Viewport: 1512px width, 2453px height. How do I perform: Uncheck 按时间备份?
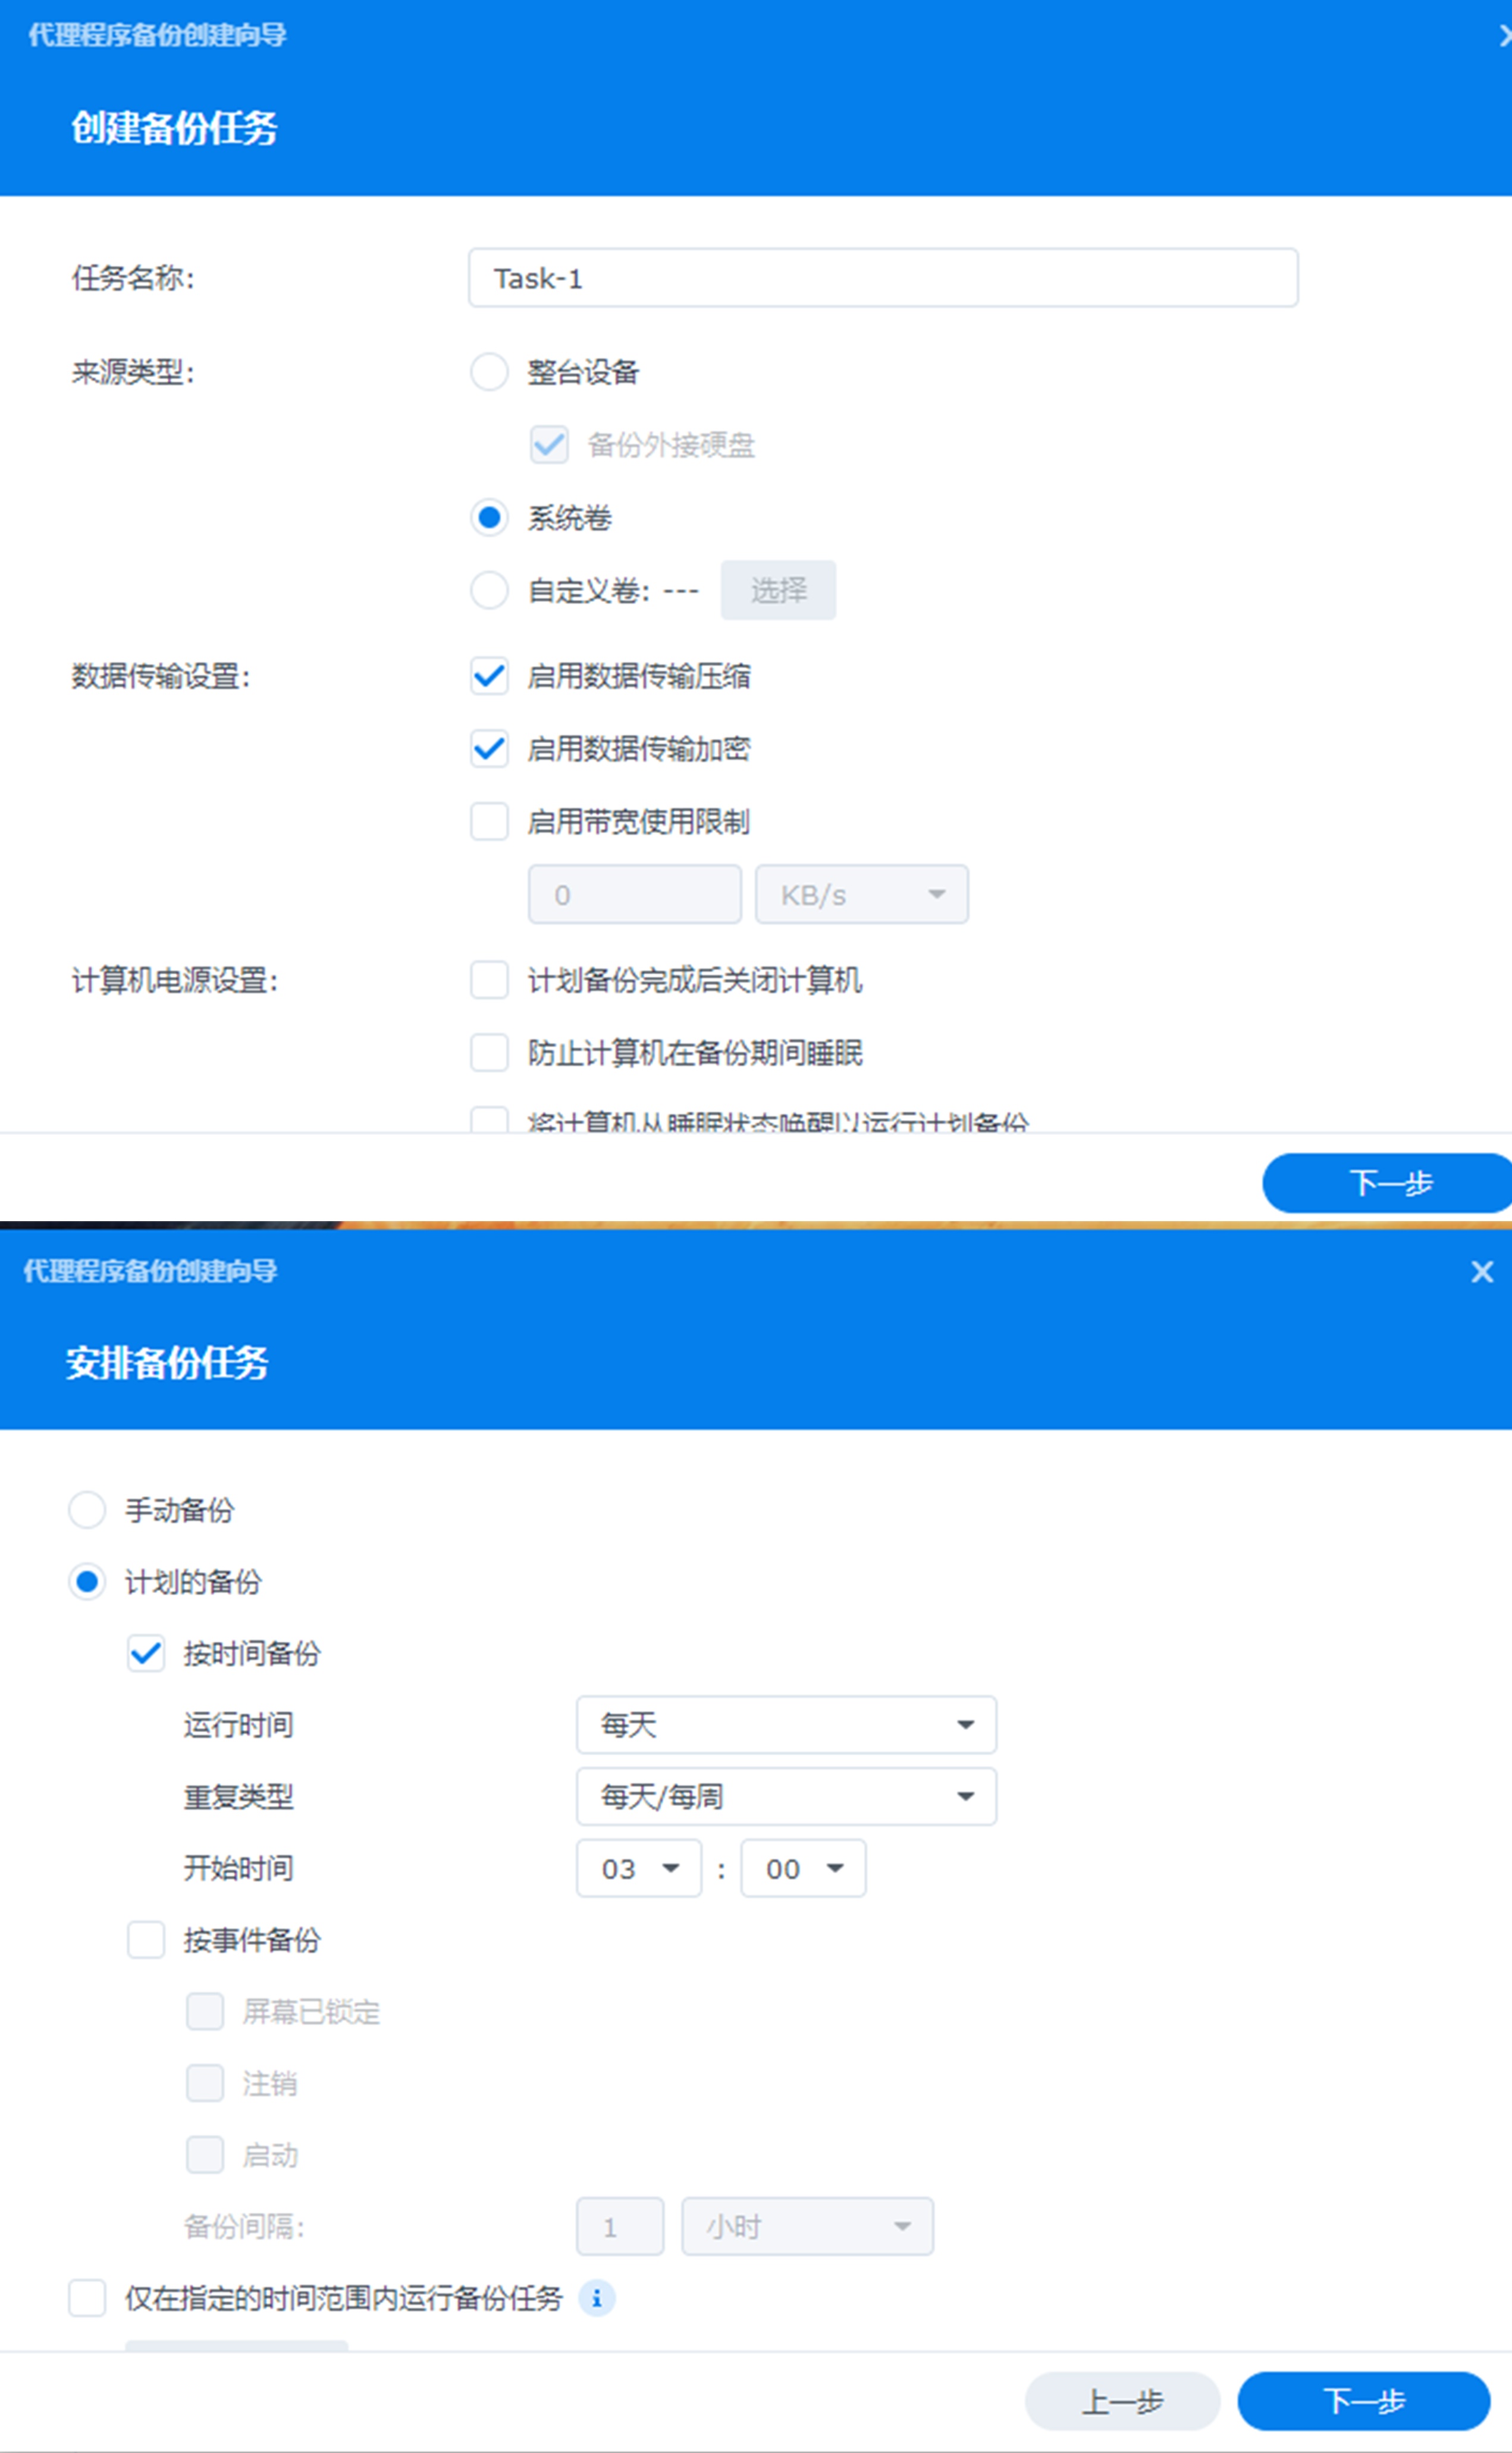coord(146,1653)
